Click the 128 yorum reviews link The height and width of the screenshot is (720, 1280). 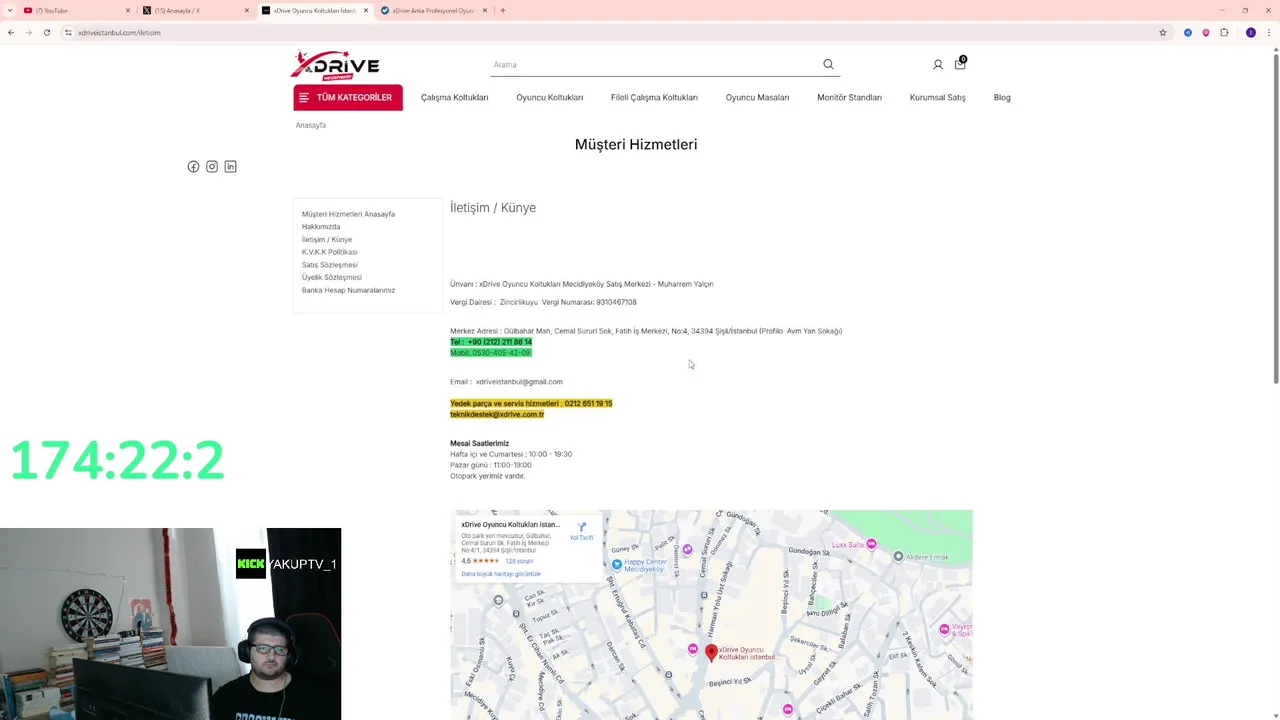519,561
